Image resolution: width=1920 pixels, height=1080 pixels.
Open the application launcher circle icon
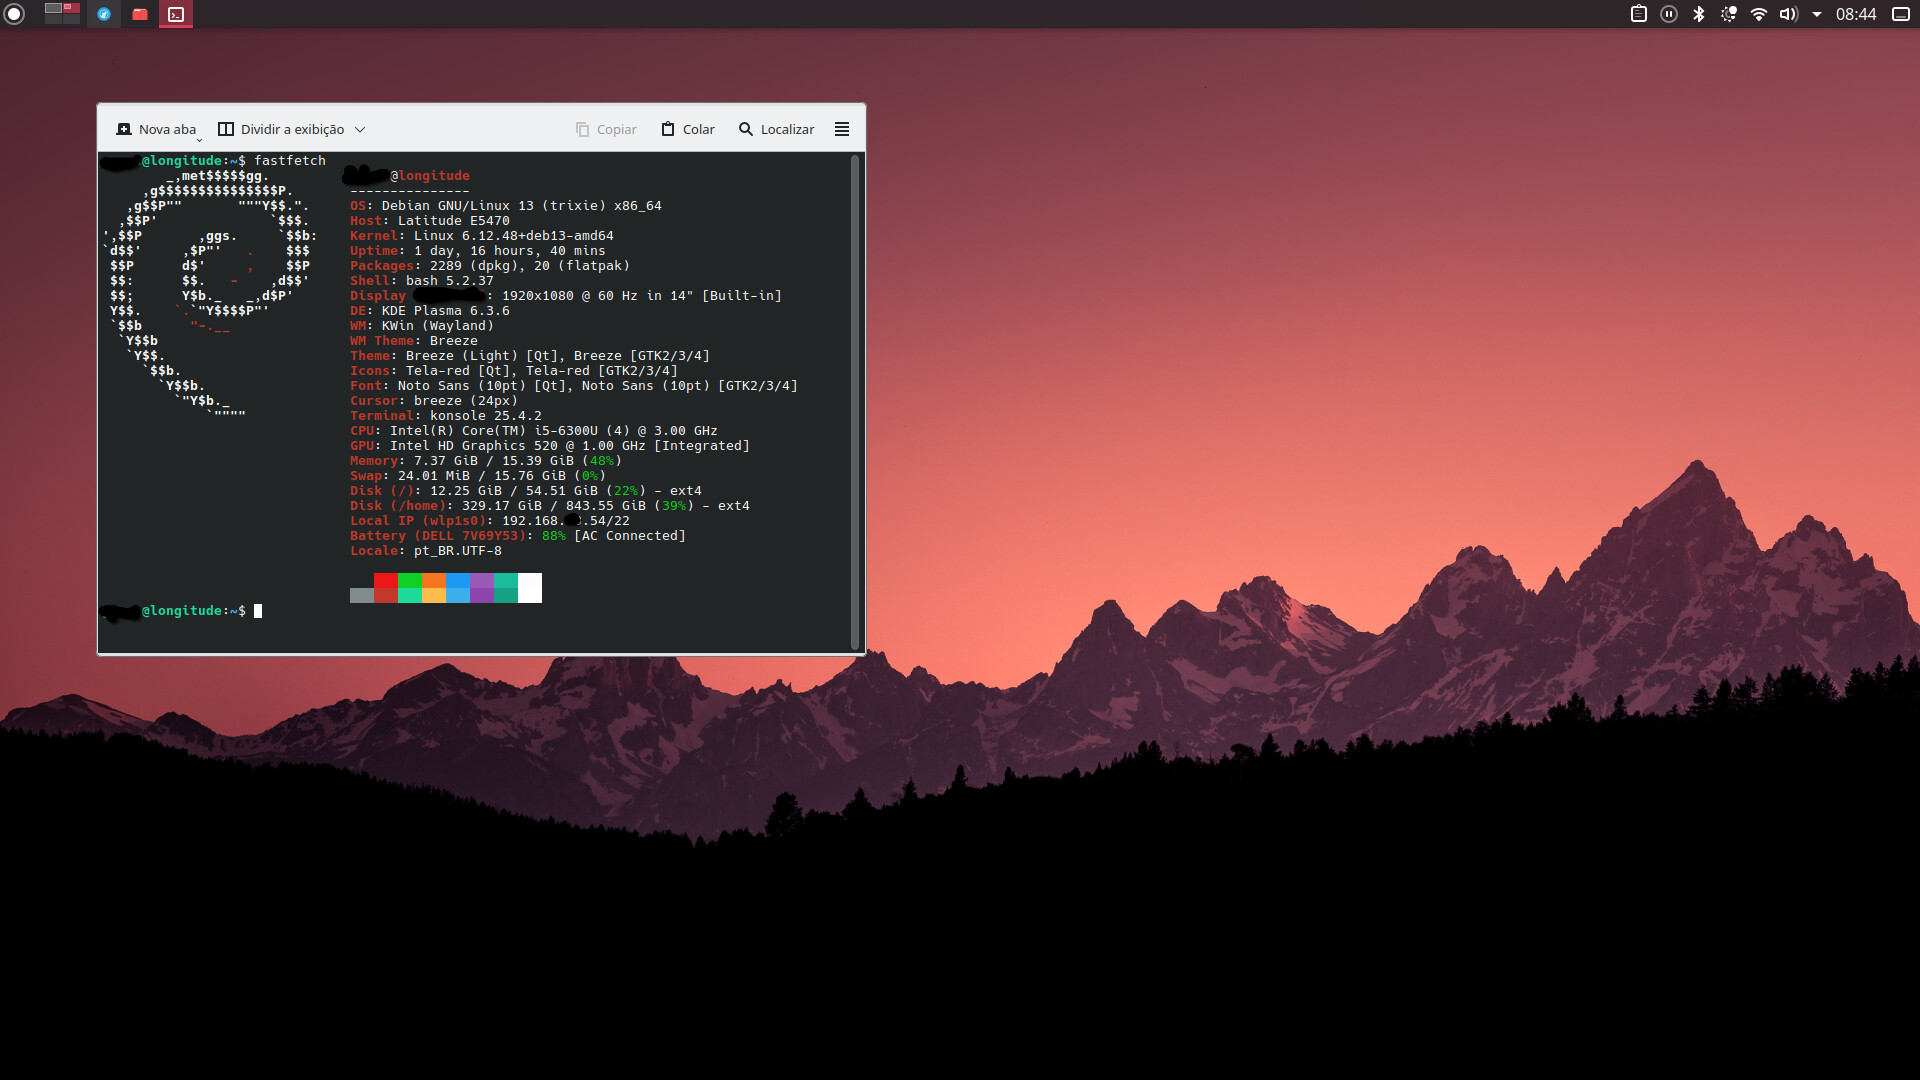click(x=14, y=14)
